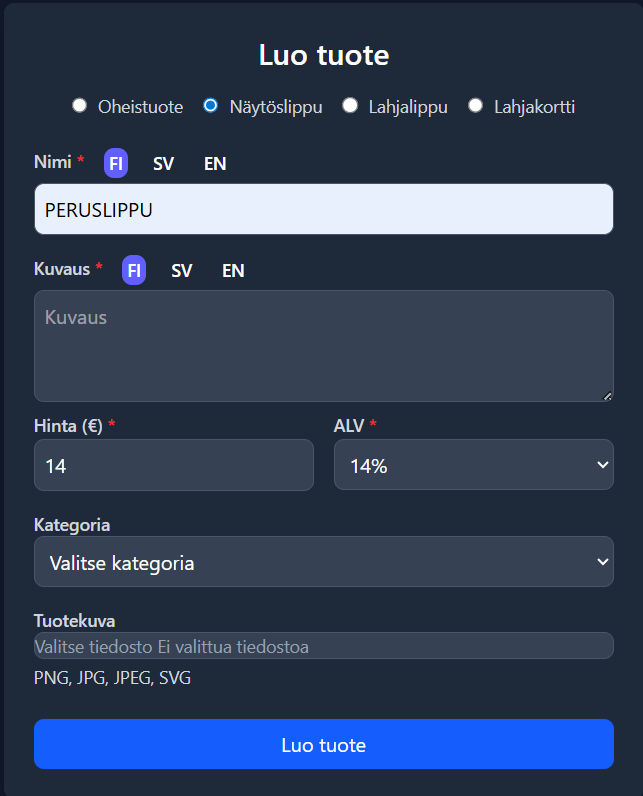Screen dimensions: 643x796
Task: Select FI language for Kuvaus
Action: [x=134, y=270]
